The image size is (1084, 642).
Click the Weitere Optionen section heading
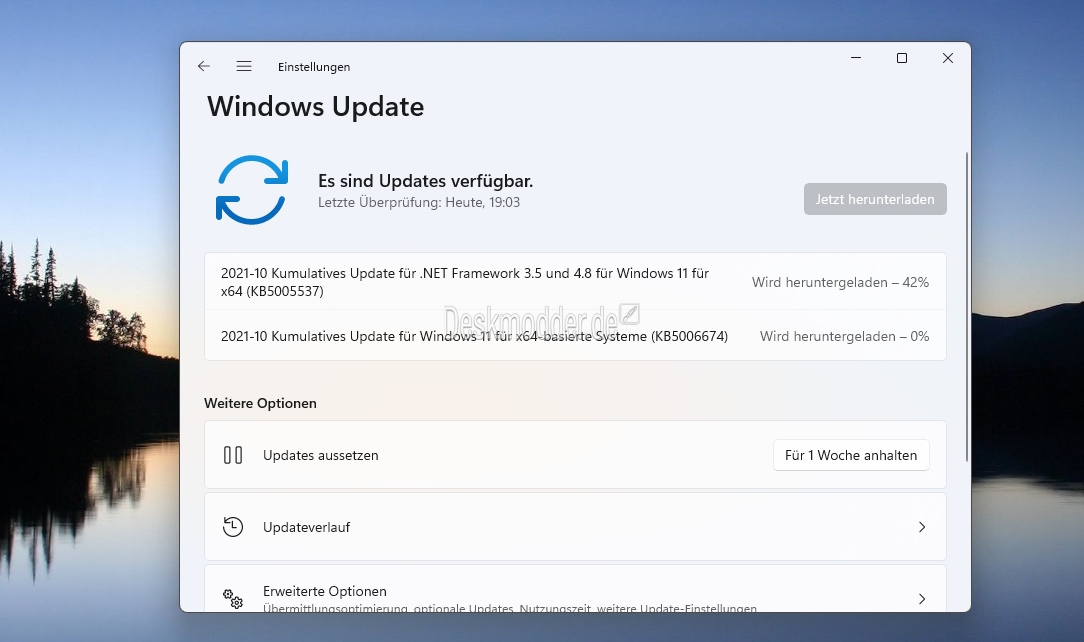tap(261, 404)
